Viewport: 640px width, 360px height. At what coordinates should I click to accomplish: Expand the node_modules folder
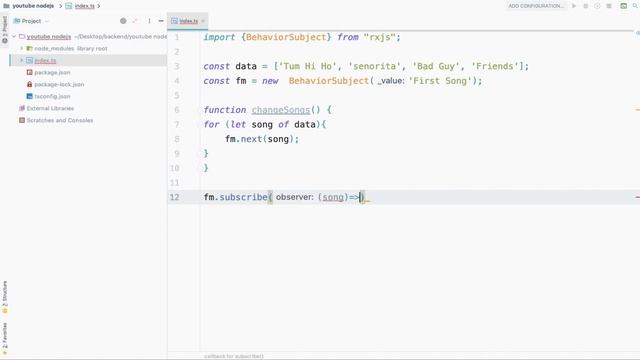22,49
